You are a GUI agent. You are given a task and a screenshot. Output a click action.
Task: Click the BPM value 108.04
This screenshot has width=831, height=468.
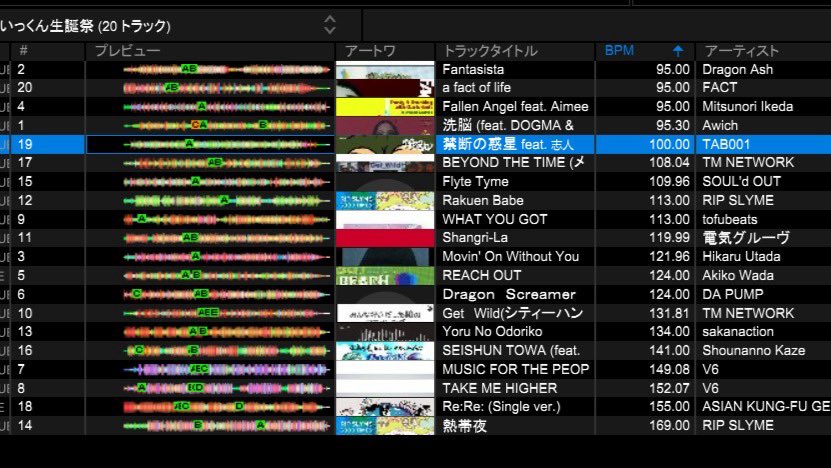point(669,163)
